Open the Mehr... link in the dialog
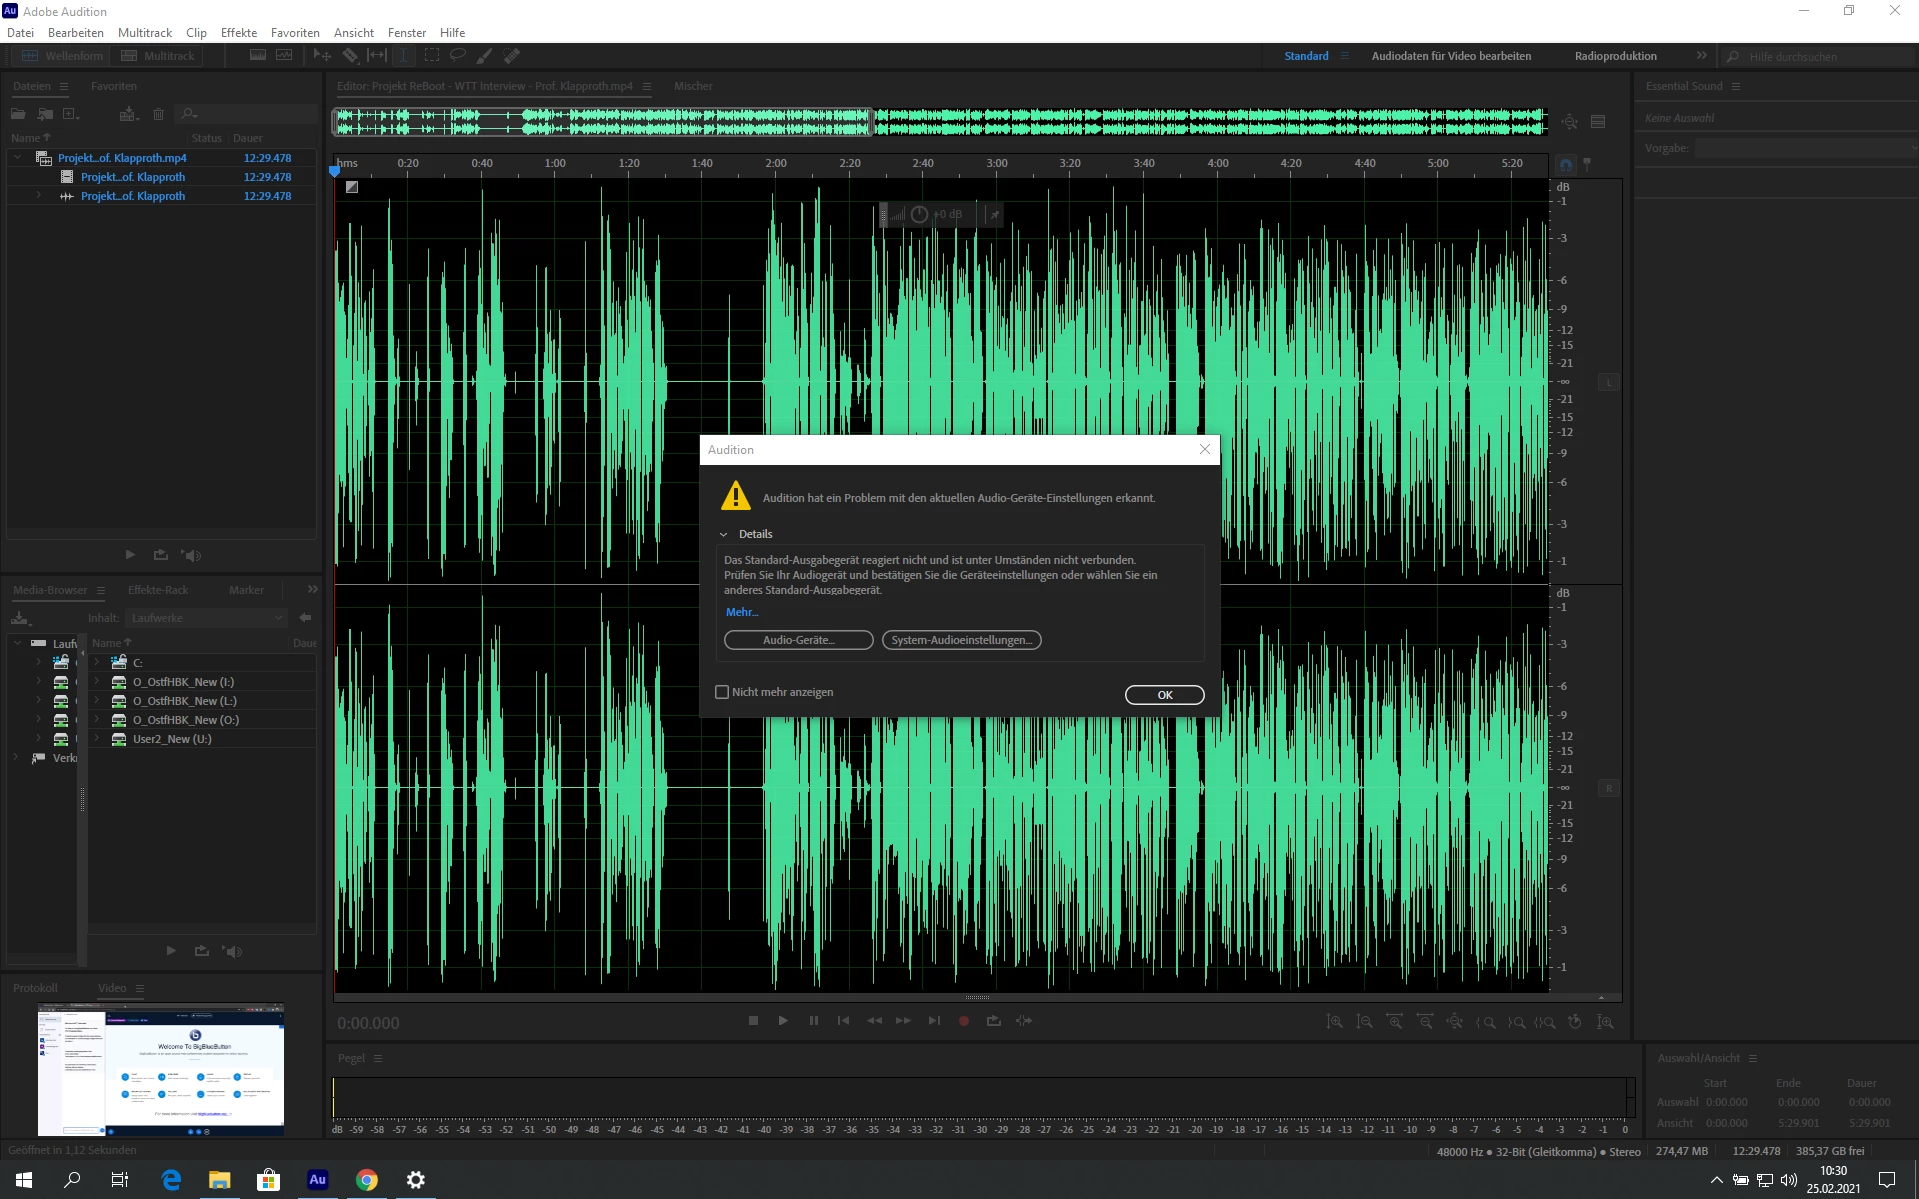Screen dimensions: 1919x1199 (742, 612)
